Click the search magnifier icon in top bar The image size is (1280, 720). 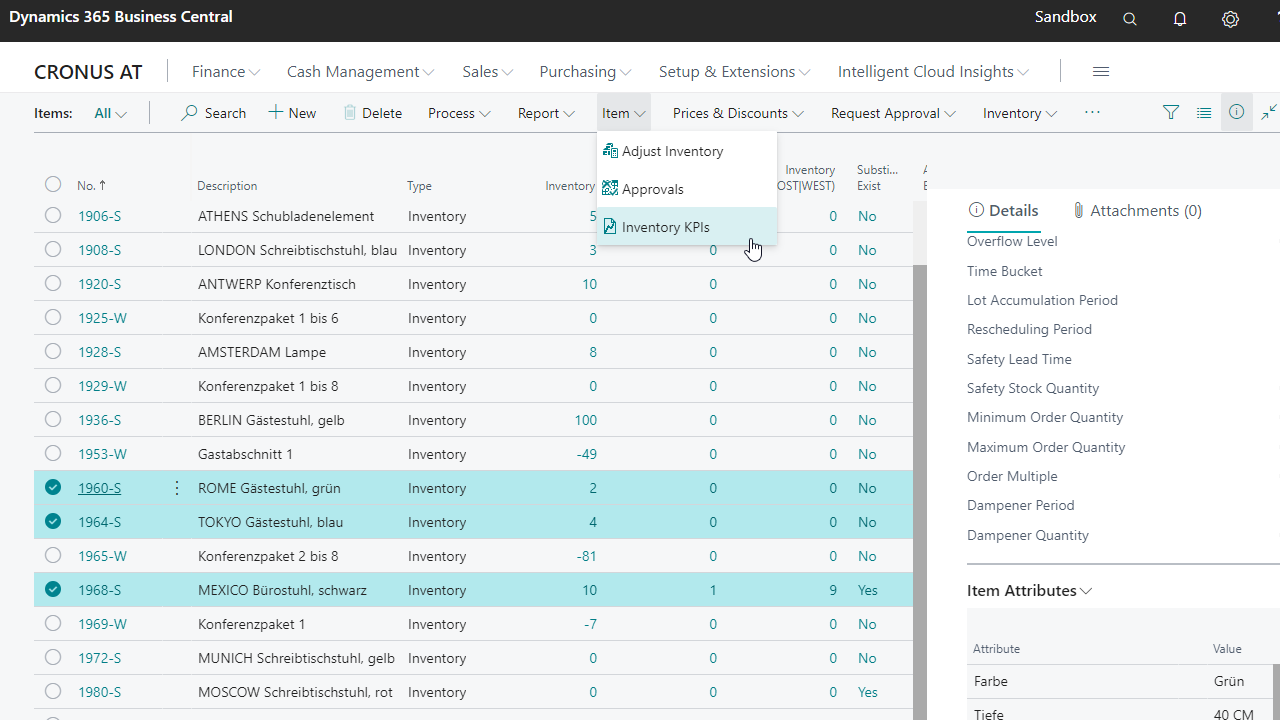(x=1130, y=19)
